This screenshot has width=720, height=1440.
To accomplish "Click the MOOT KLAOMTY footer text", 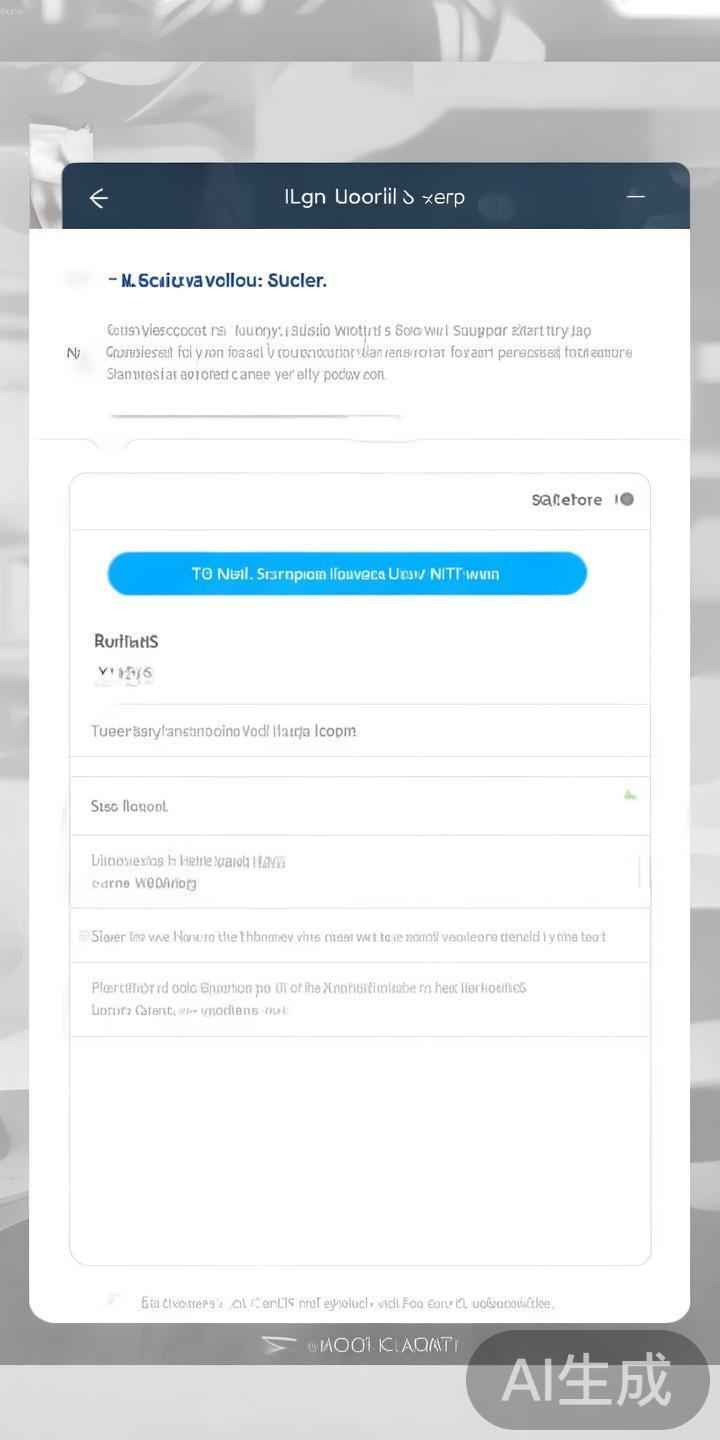I will [x=384, y=1346].
